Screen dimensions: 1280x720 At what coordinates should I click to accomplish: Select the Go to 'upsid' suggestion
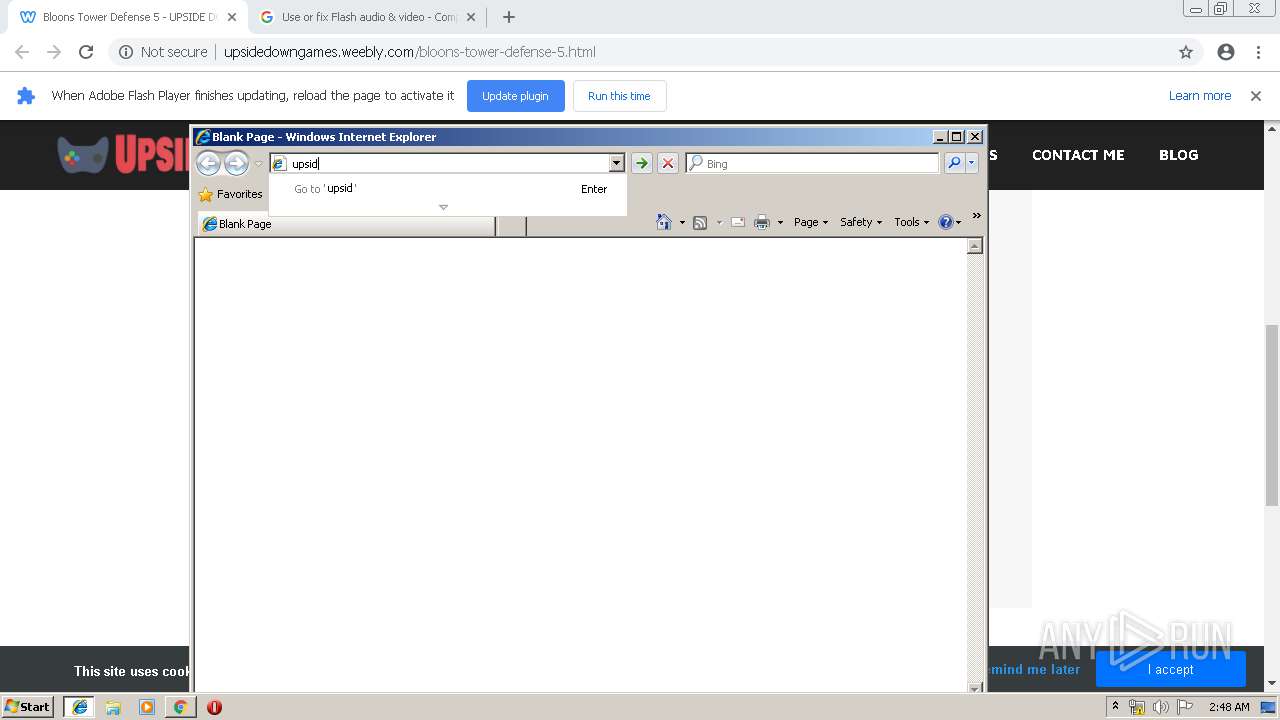pos(448,189)
